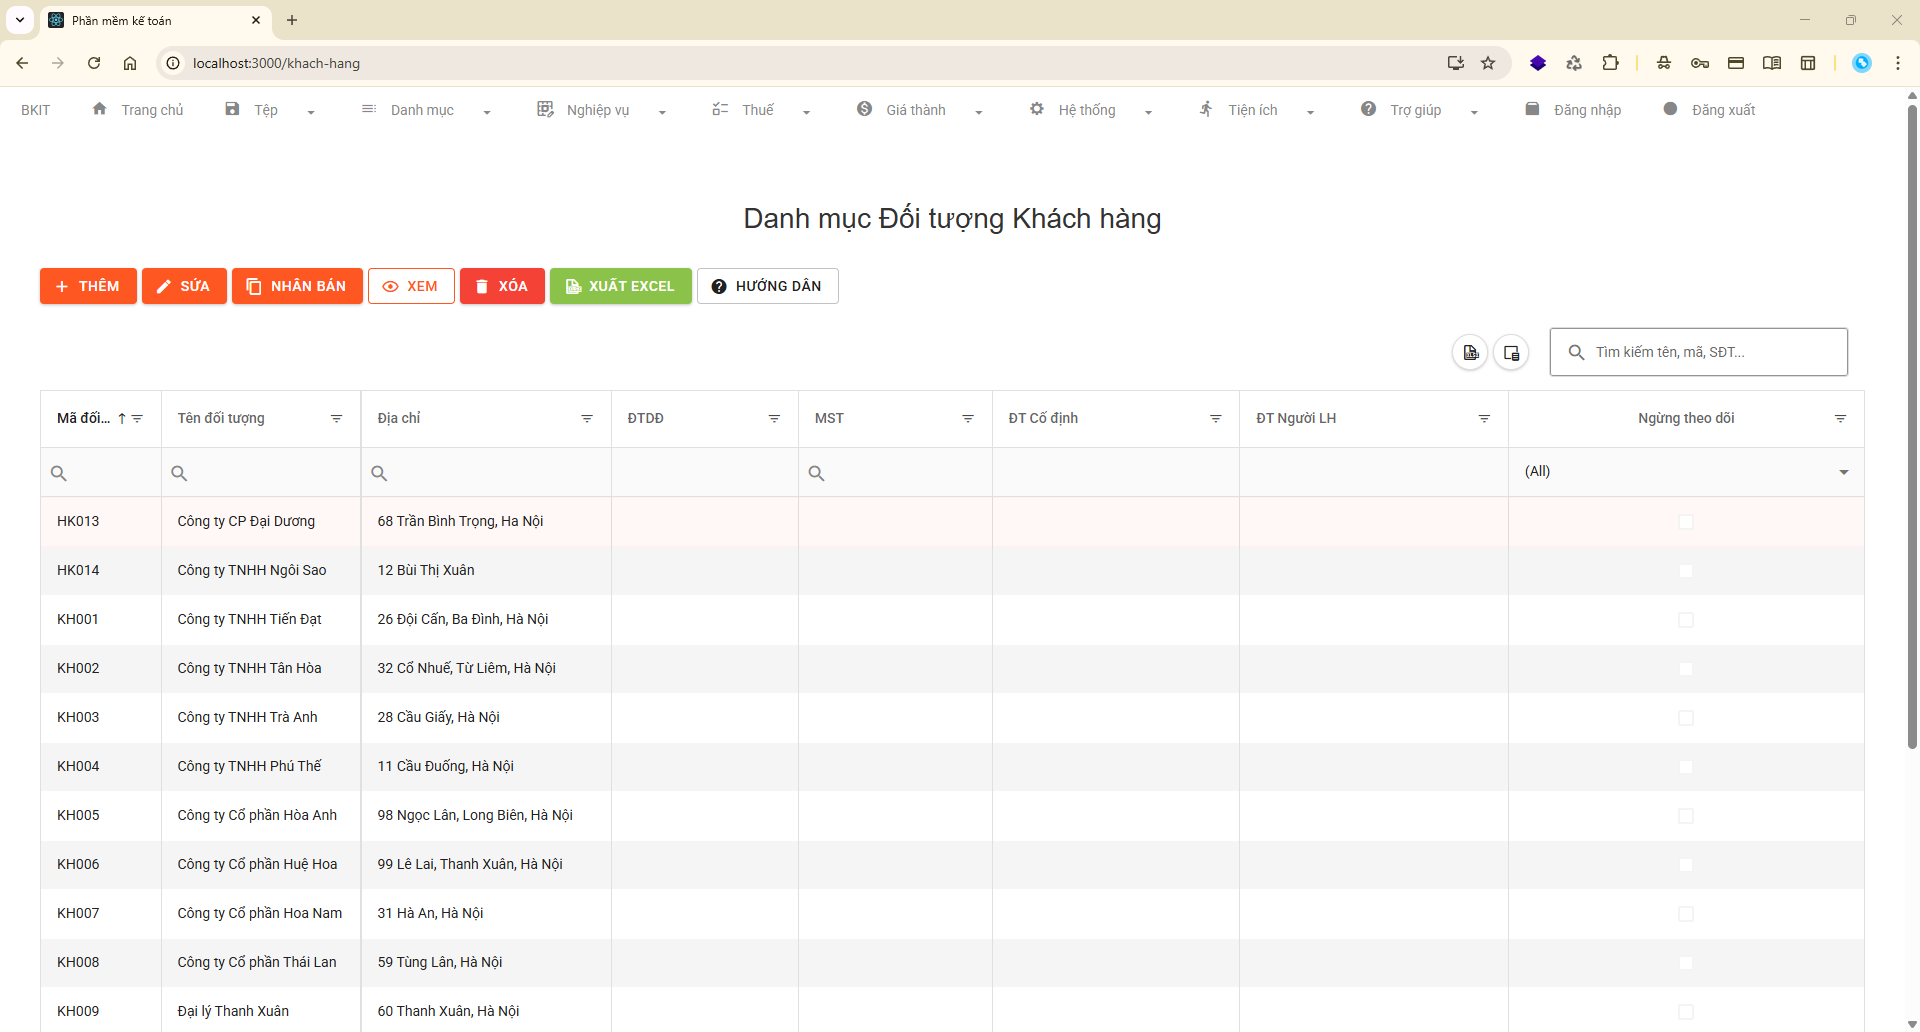The image size is (1920, 1032).
Task: Open the Nghiệp vụ menu
Action: [598, 110]
